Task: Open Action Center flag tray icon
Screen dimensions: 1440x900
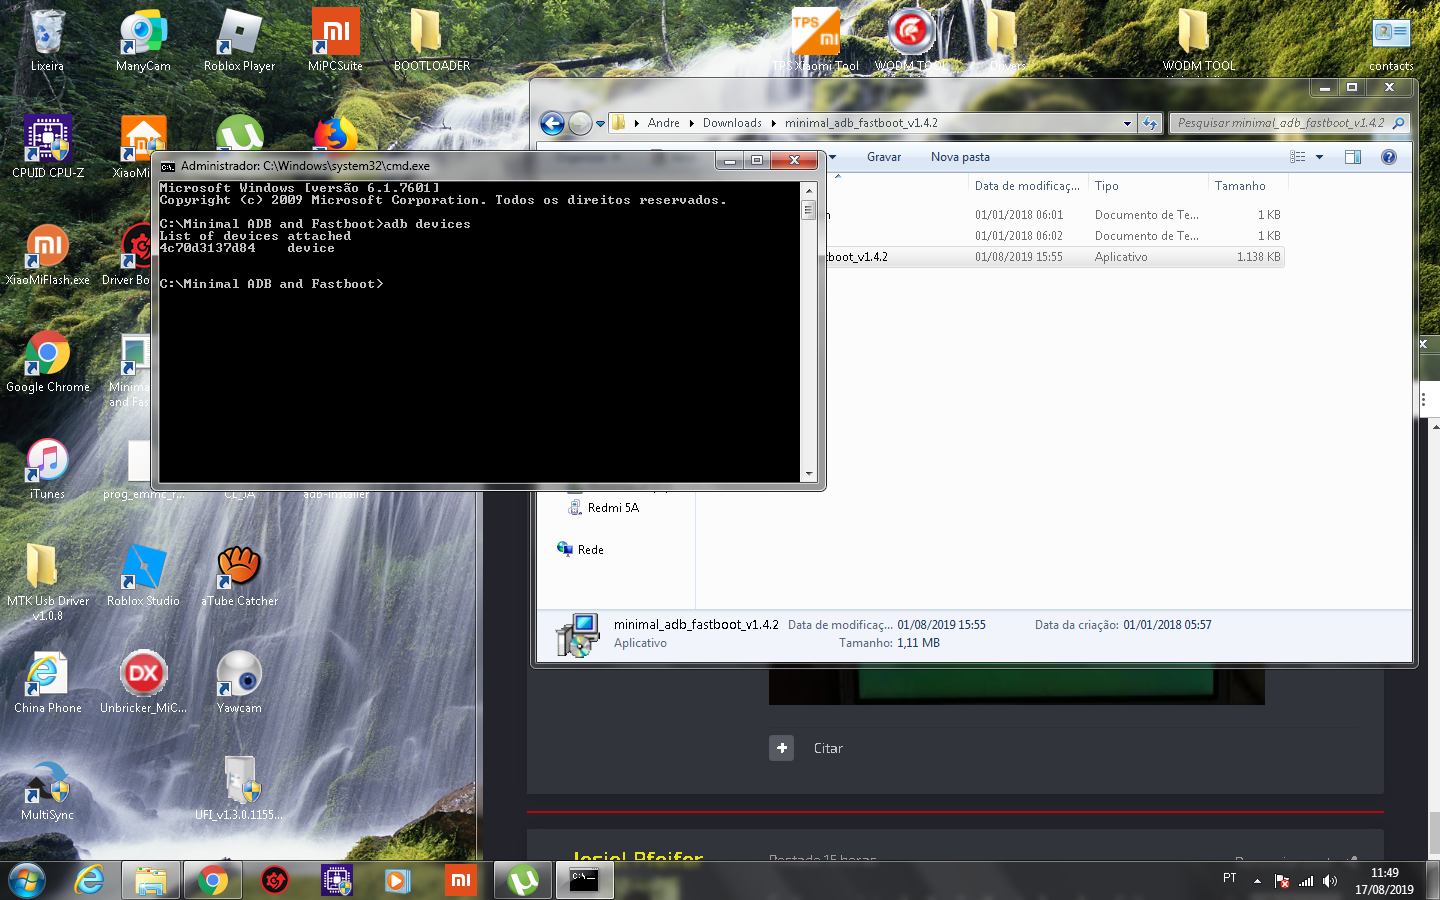Action: point(1282,881)
